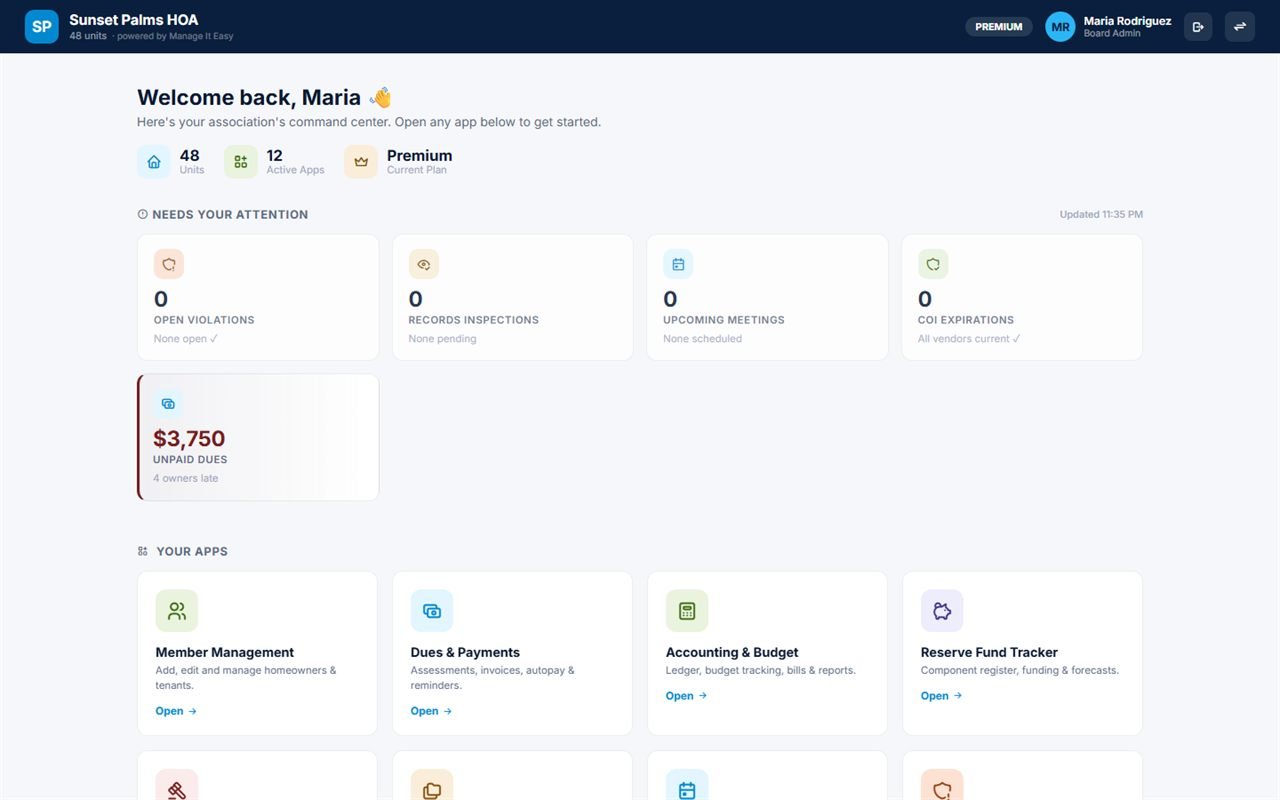Click the '4 owners late' text
This screenshot has width=1280, height=800.
[x=186, y=478]
